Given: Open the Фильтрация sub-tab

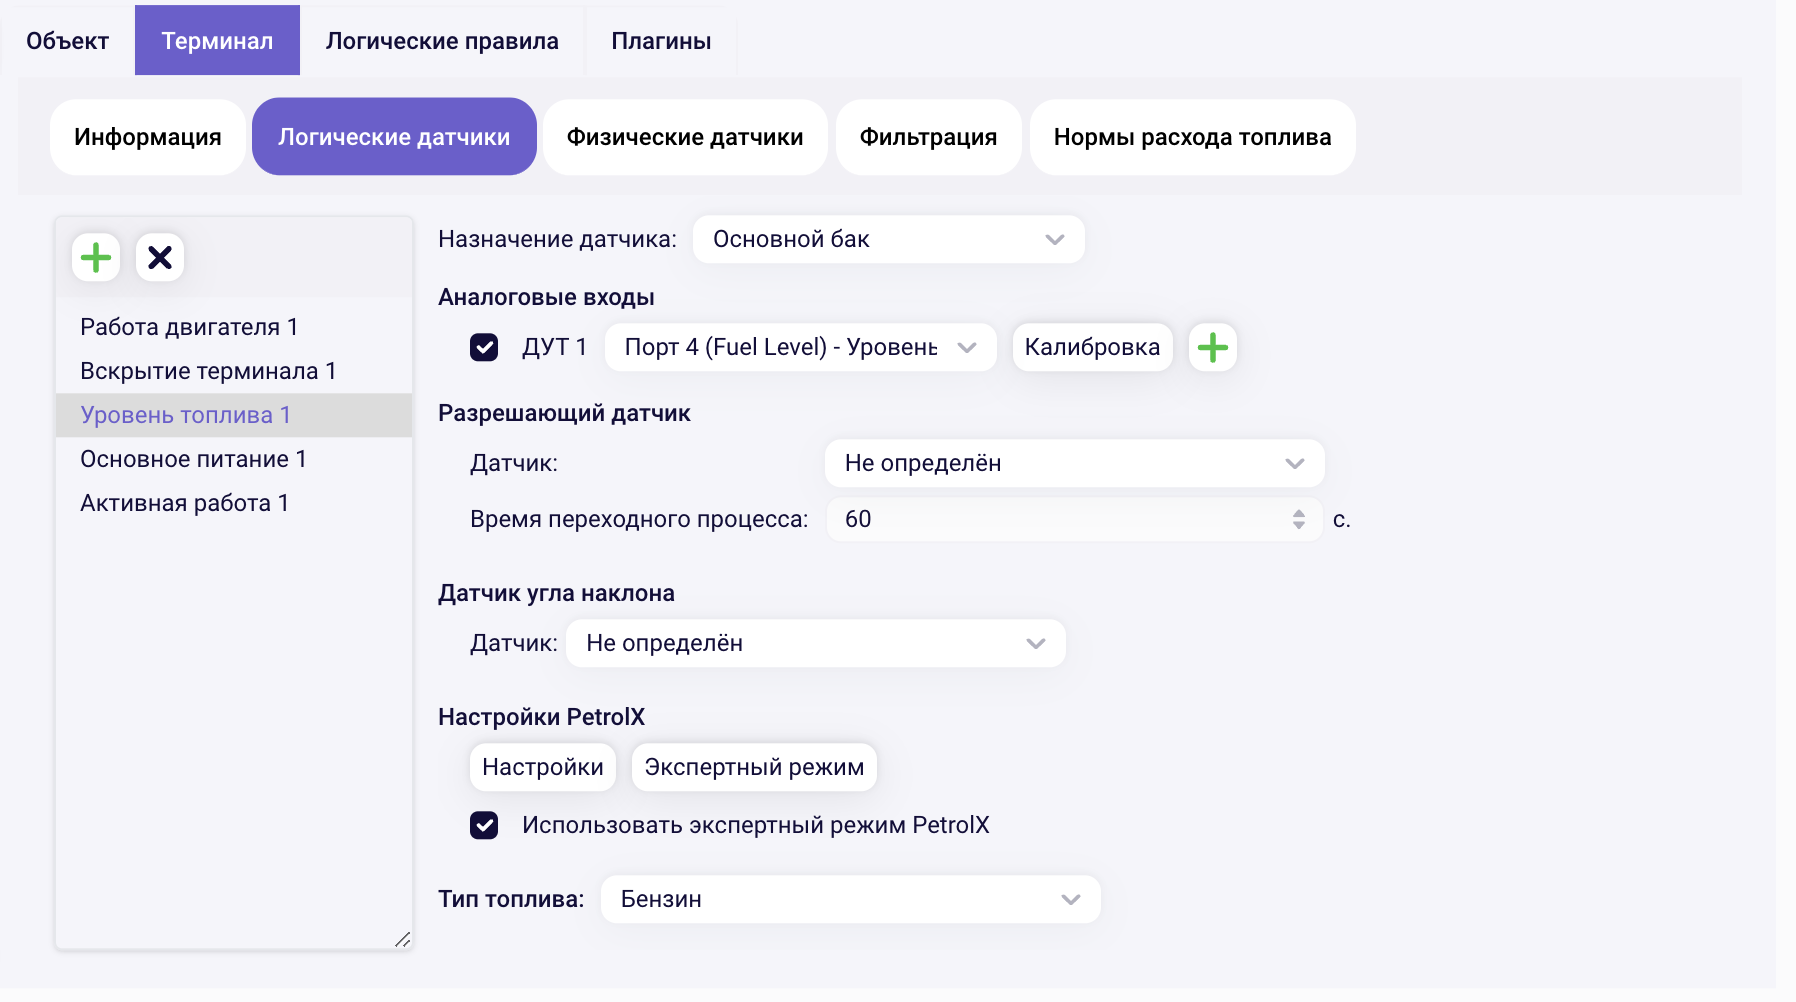Looking at the screenshot, I should point(929,137).
